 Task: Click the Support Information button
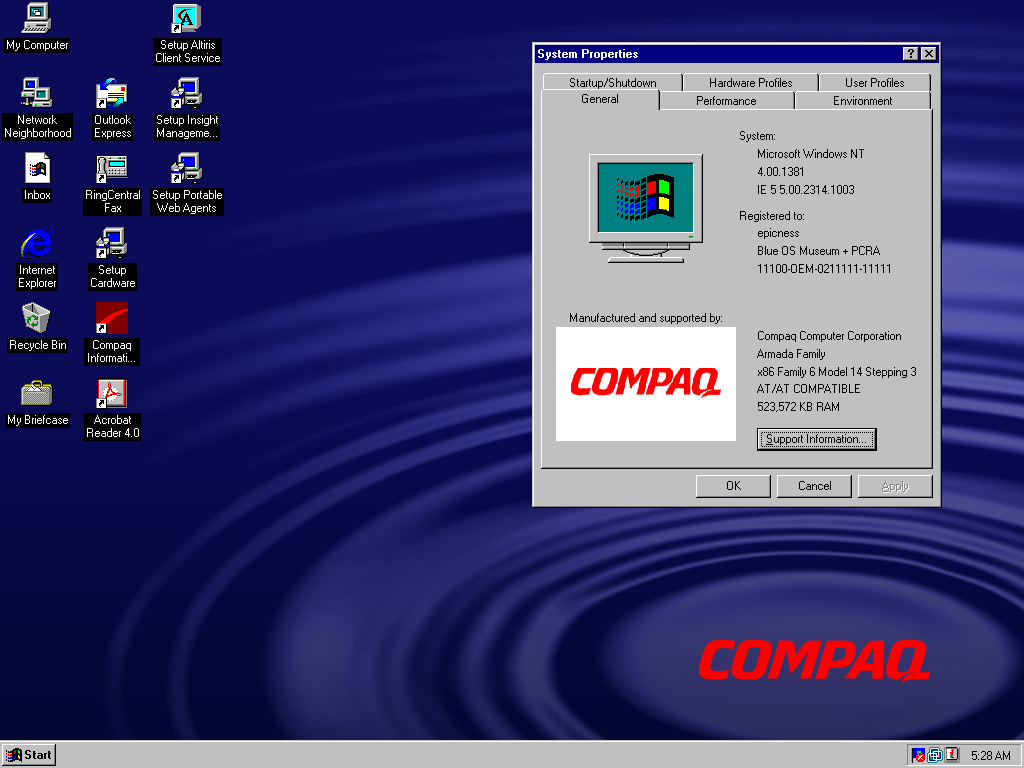click(x=816, y=439)
